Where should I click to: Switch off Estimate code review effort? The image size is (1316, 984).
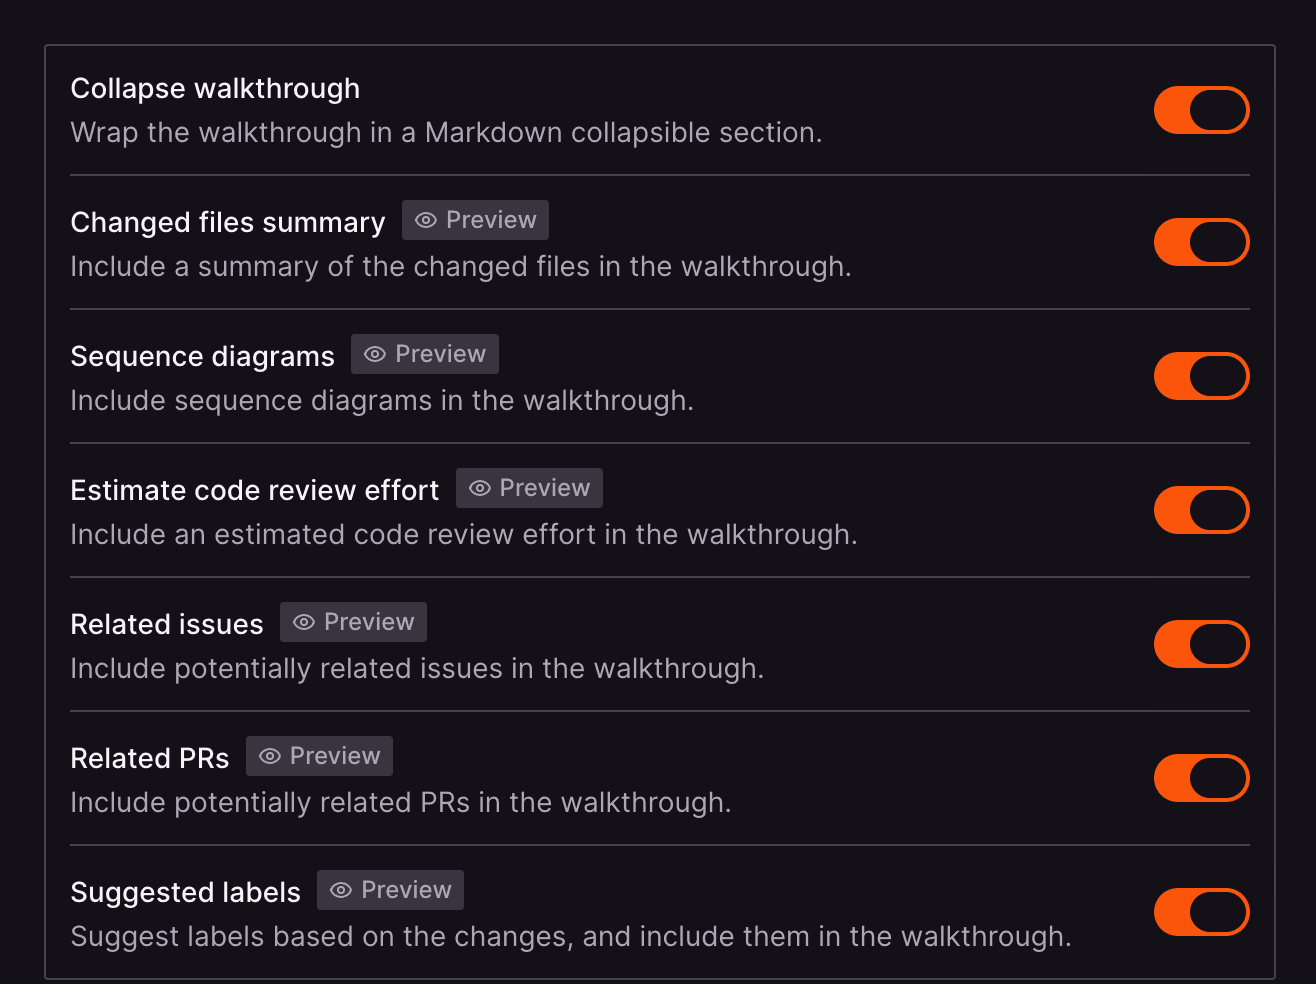coord(1201,510)
